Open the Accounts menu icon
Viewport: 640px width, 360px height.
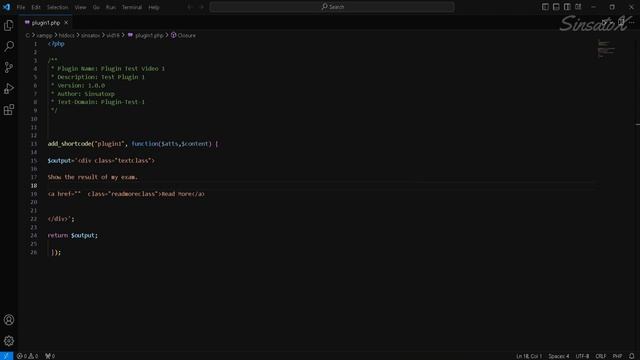coord(9,320)
